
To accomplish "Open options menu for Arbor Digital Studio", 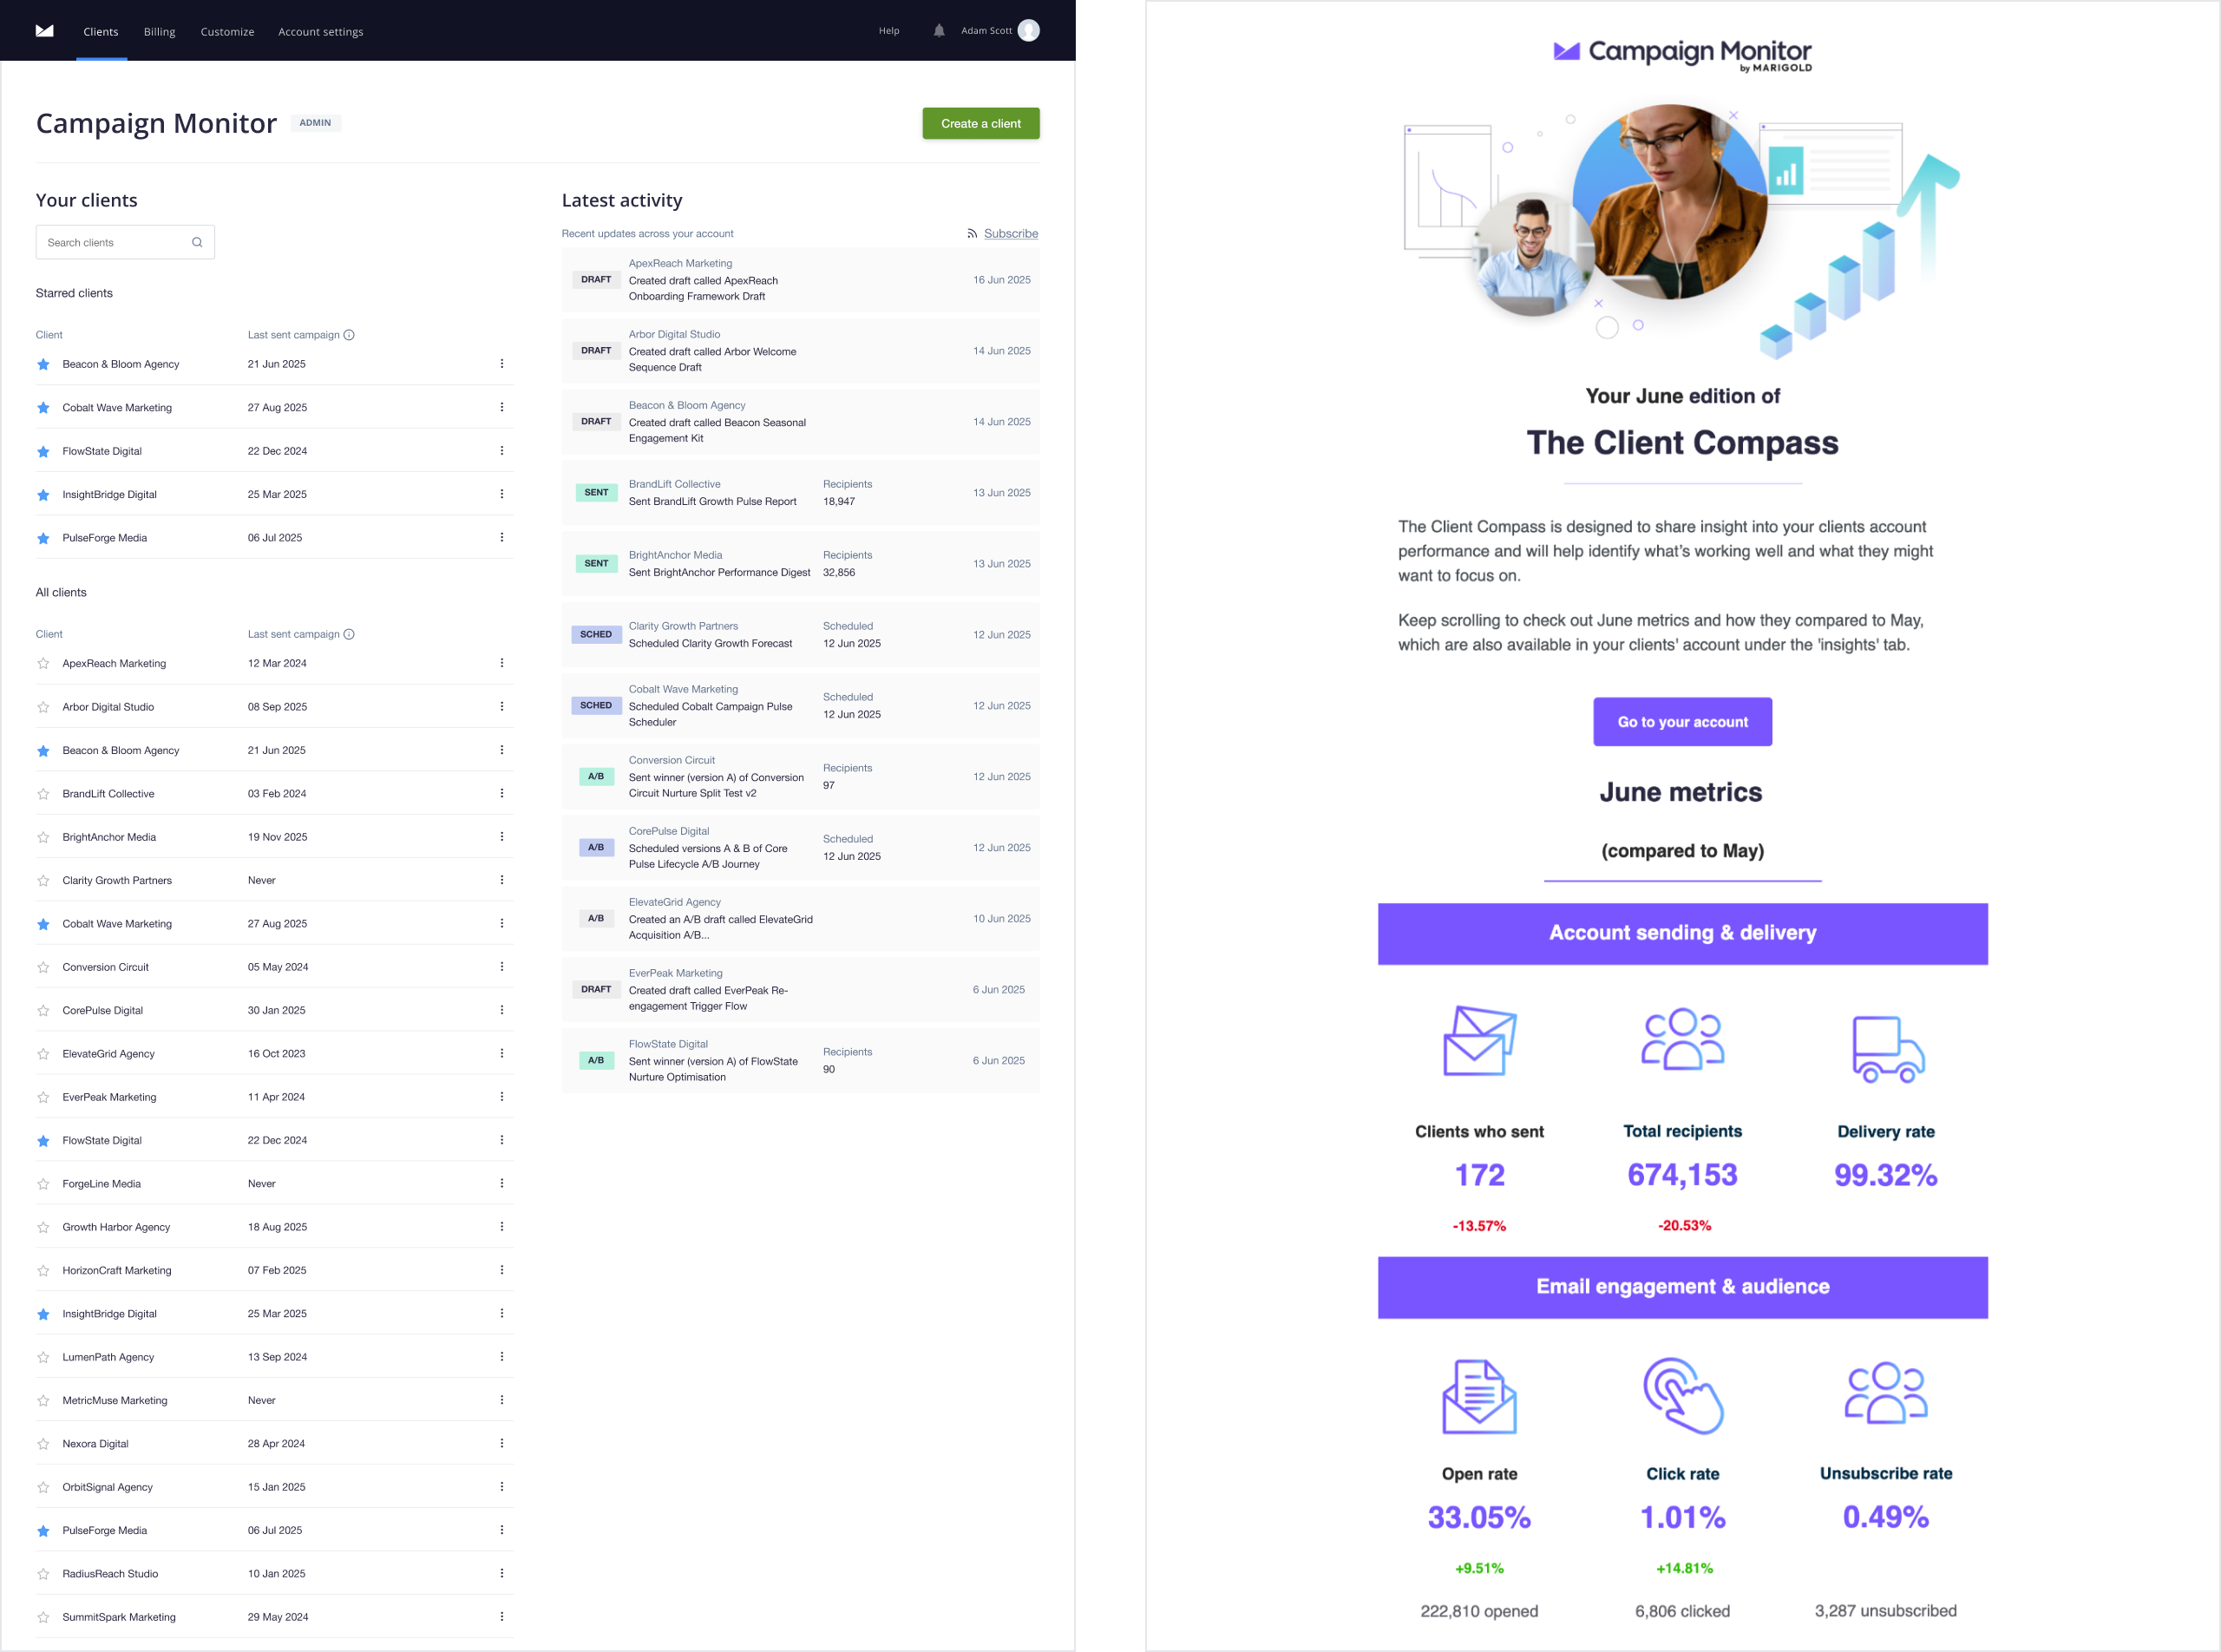I will pyautogui.click(x=502, y=707).
